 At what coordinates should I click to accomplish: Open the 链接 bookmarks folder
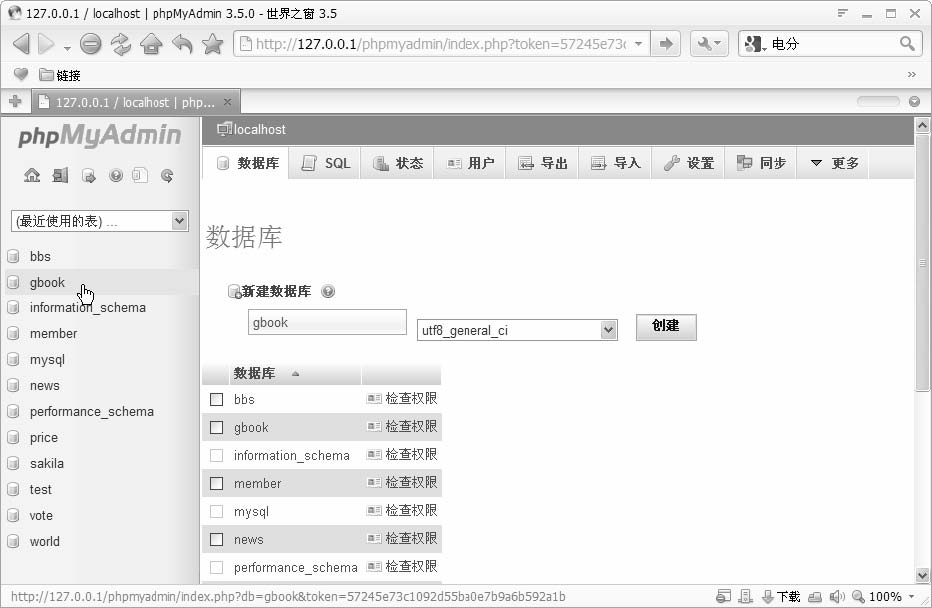pyautogui.click(x=59, y=75)
